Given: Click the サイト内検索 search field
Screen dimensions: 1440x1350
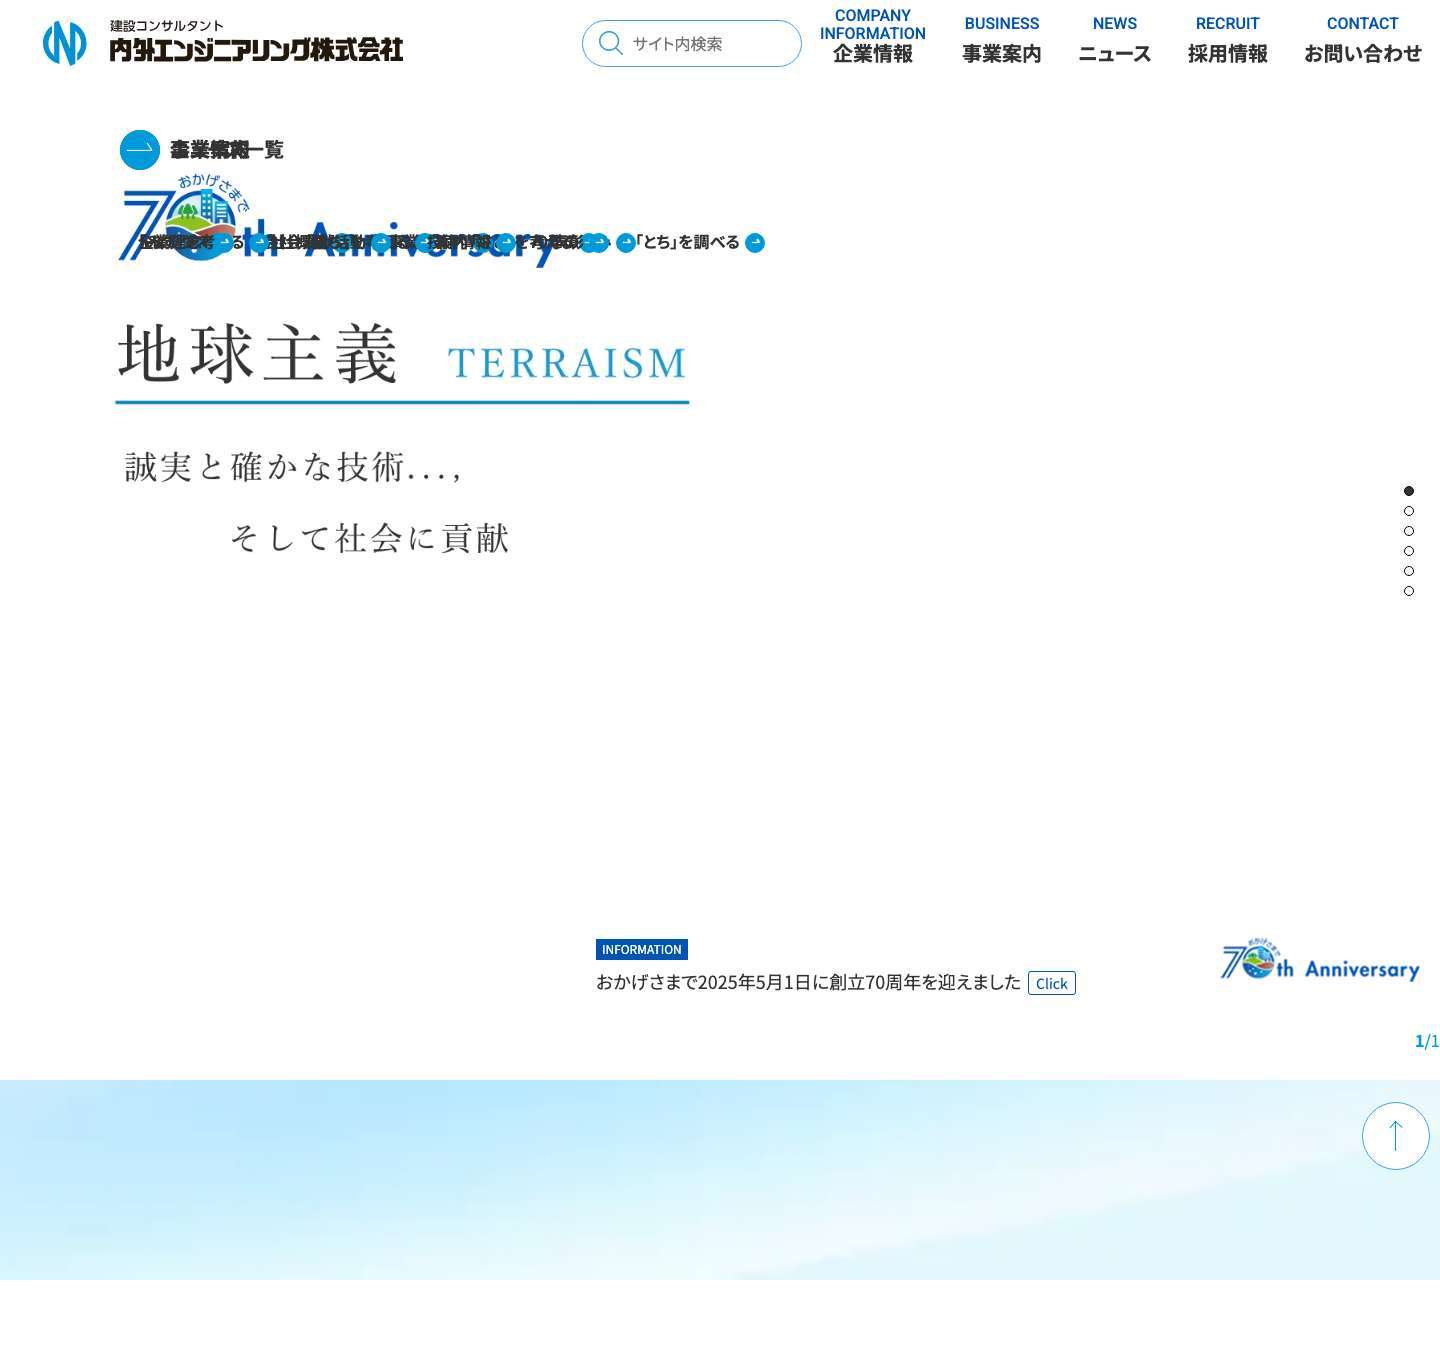Looking at the screenshot, I should click(x=700, y=43).
